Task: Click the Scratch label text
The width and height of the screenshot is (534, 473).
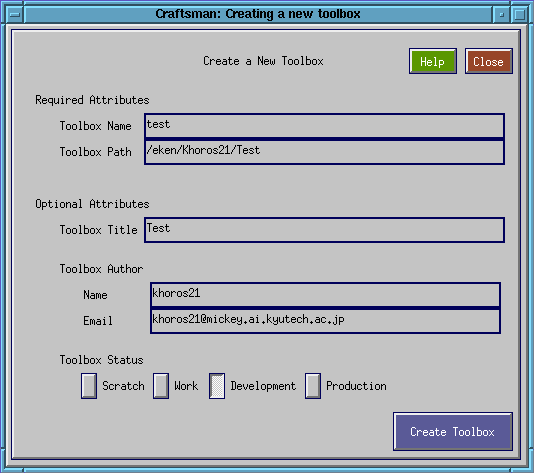Action: tap(123, 386)
